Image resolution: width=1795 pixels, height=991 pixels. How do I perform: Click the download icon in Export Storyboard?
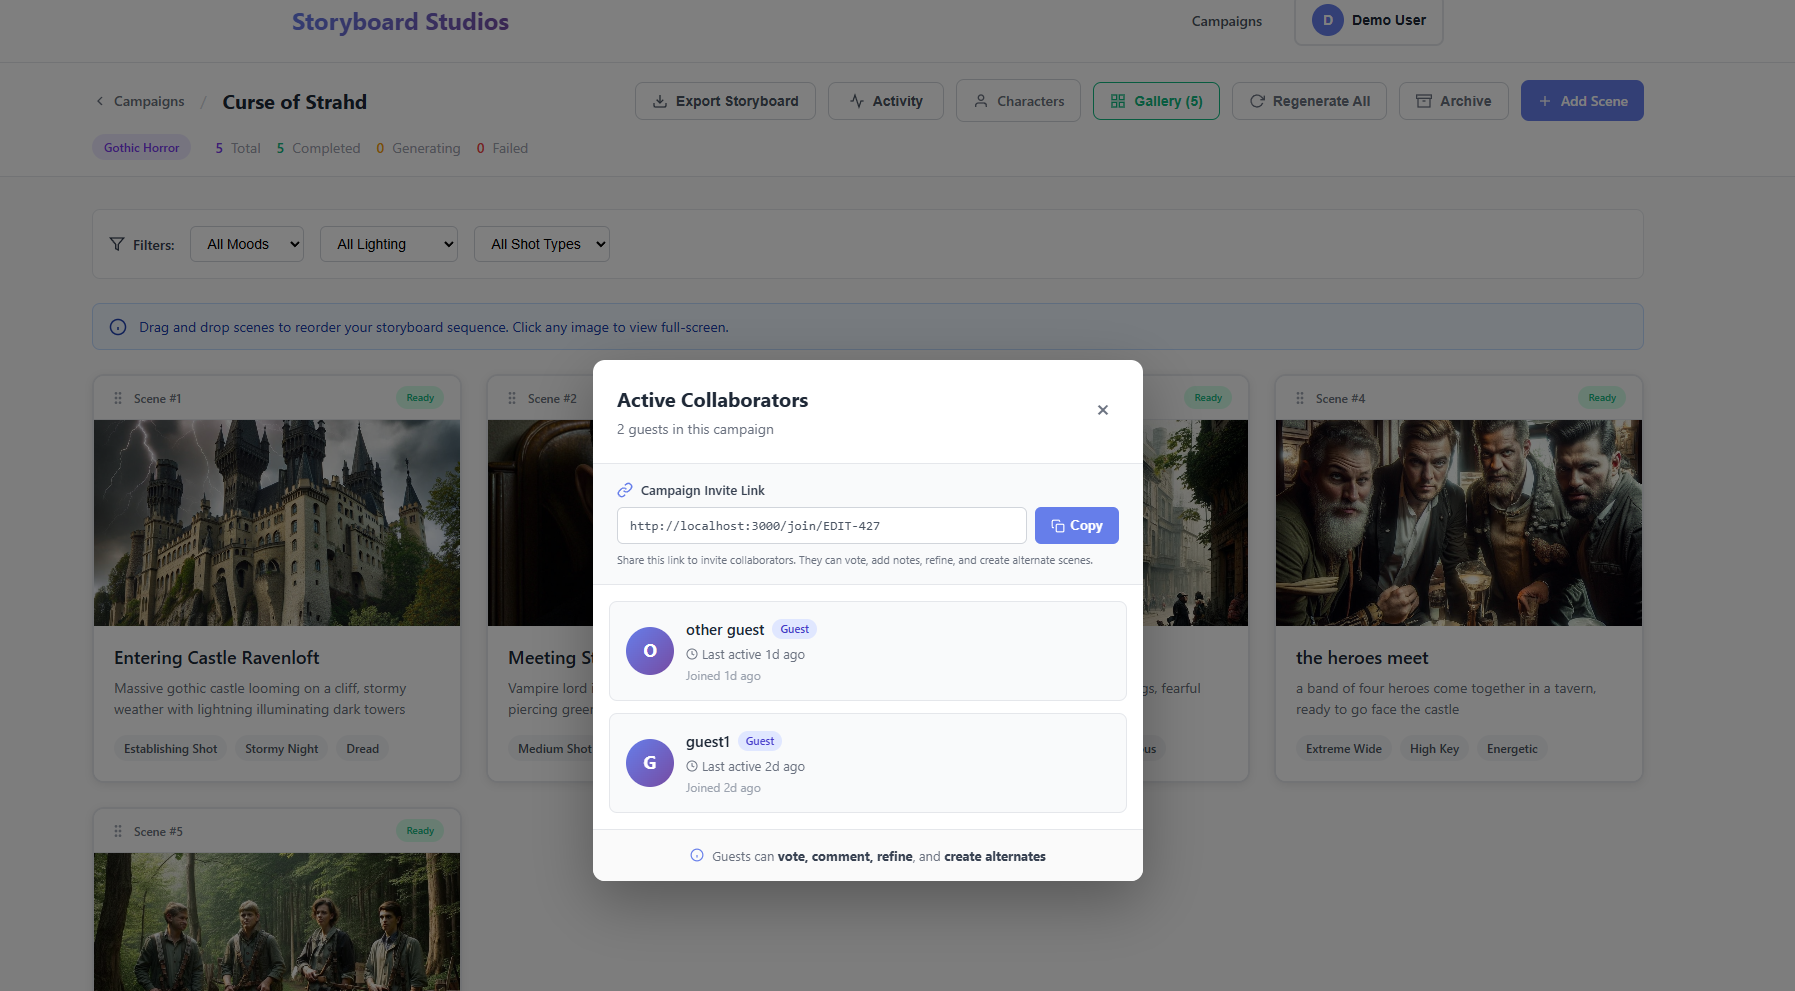click(660, 101)
